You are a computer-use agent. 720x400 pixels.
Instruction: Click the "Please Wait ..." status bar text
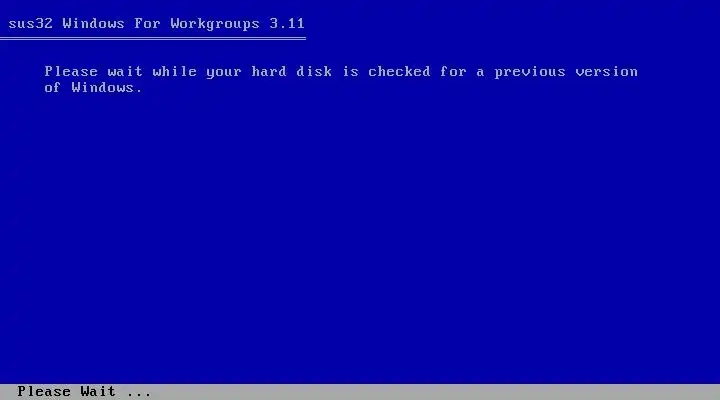(x=84, y=391)
